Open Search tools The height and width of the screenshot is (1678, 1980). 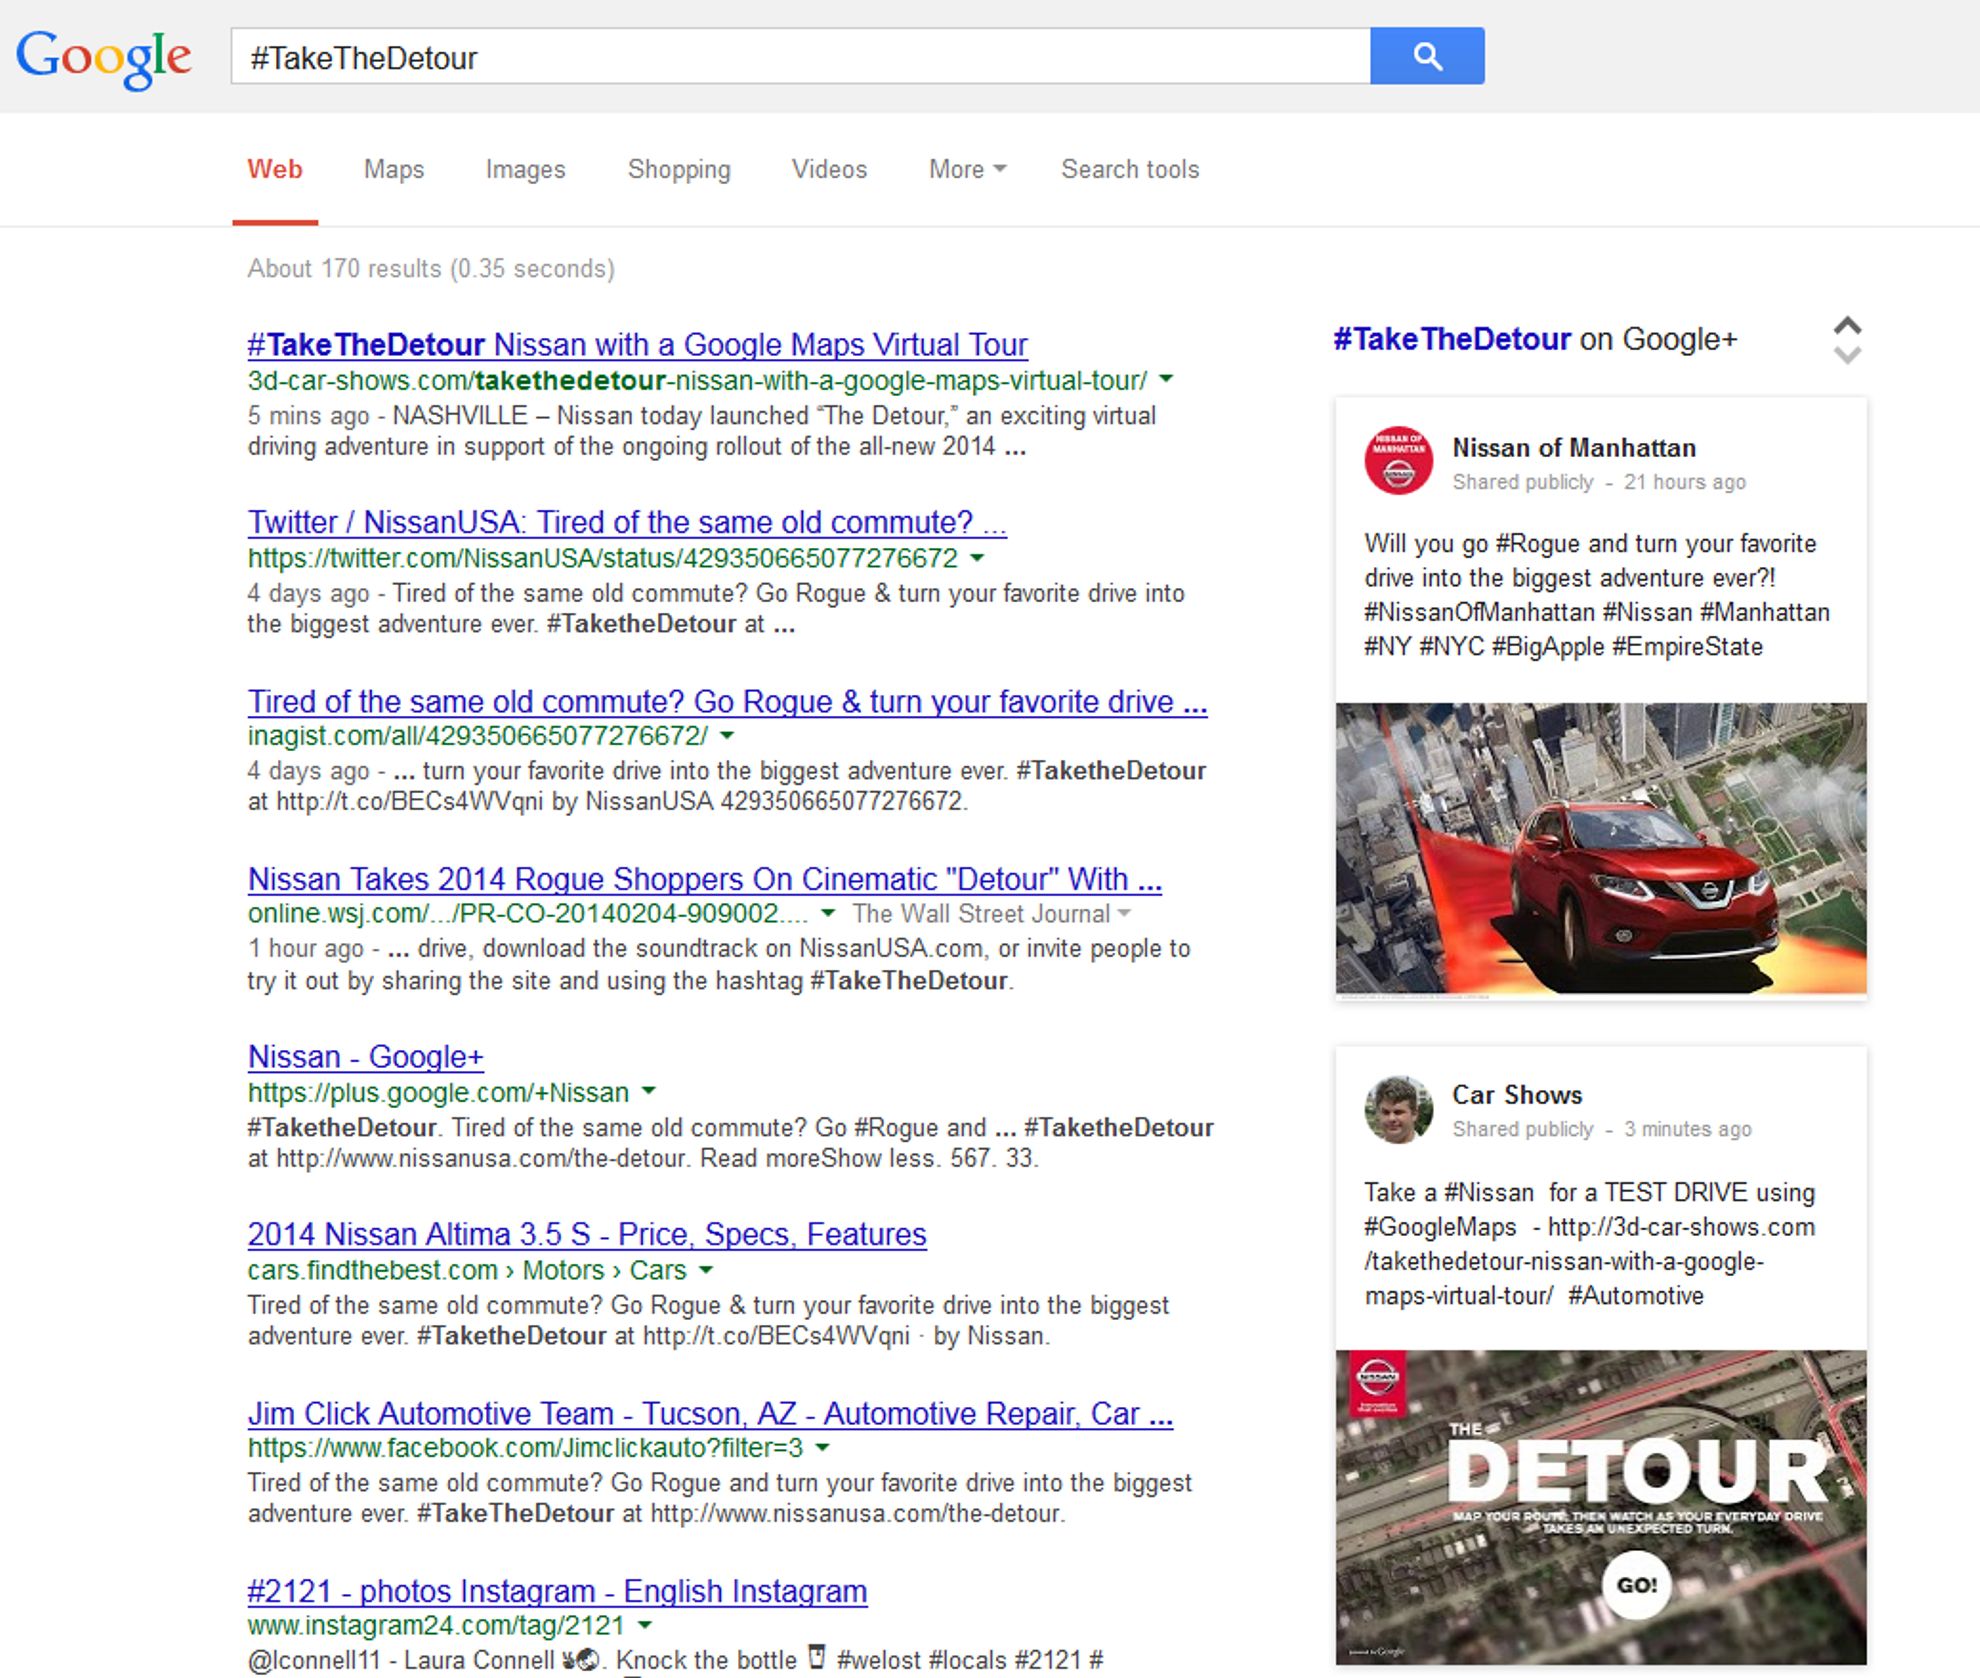pyautogui.click(x=1130, y=169)
